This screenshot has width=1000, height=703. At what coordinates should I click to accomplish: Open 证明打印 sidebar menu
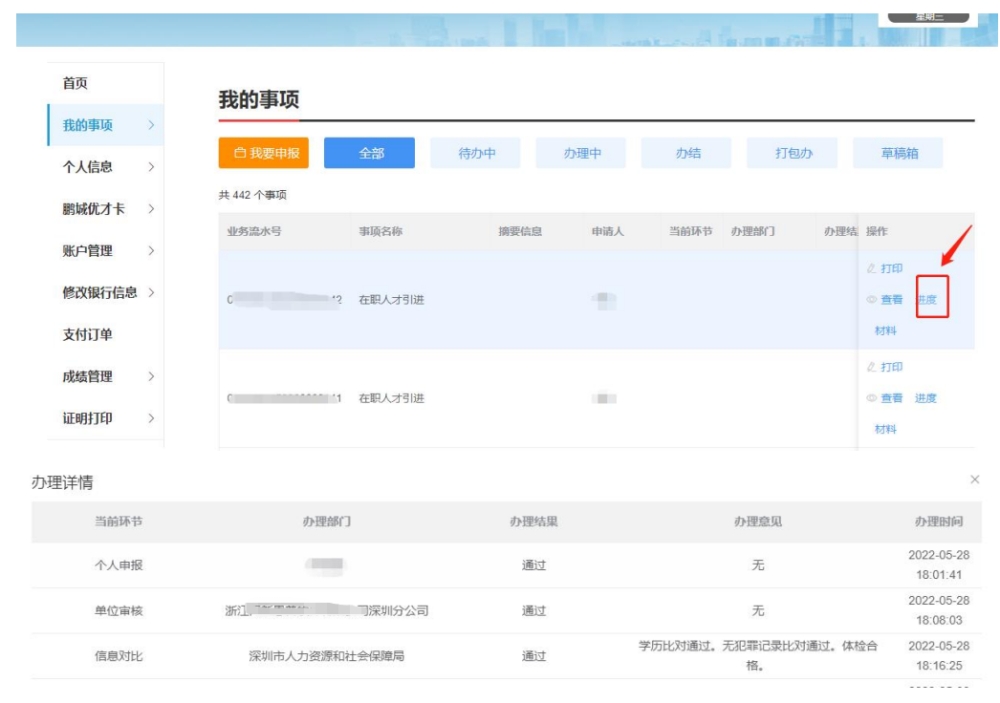click(x=87, y=418)
